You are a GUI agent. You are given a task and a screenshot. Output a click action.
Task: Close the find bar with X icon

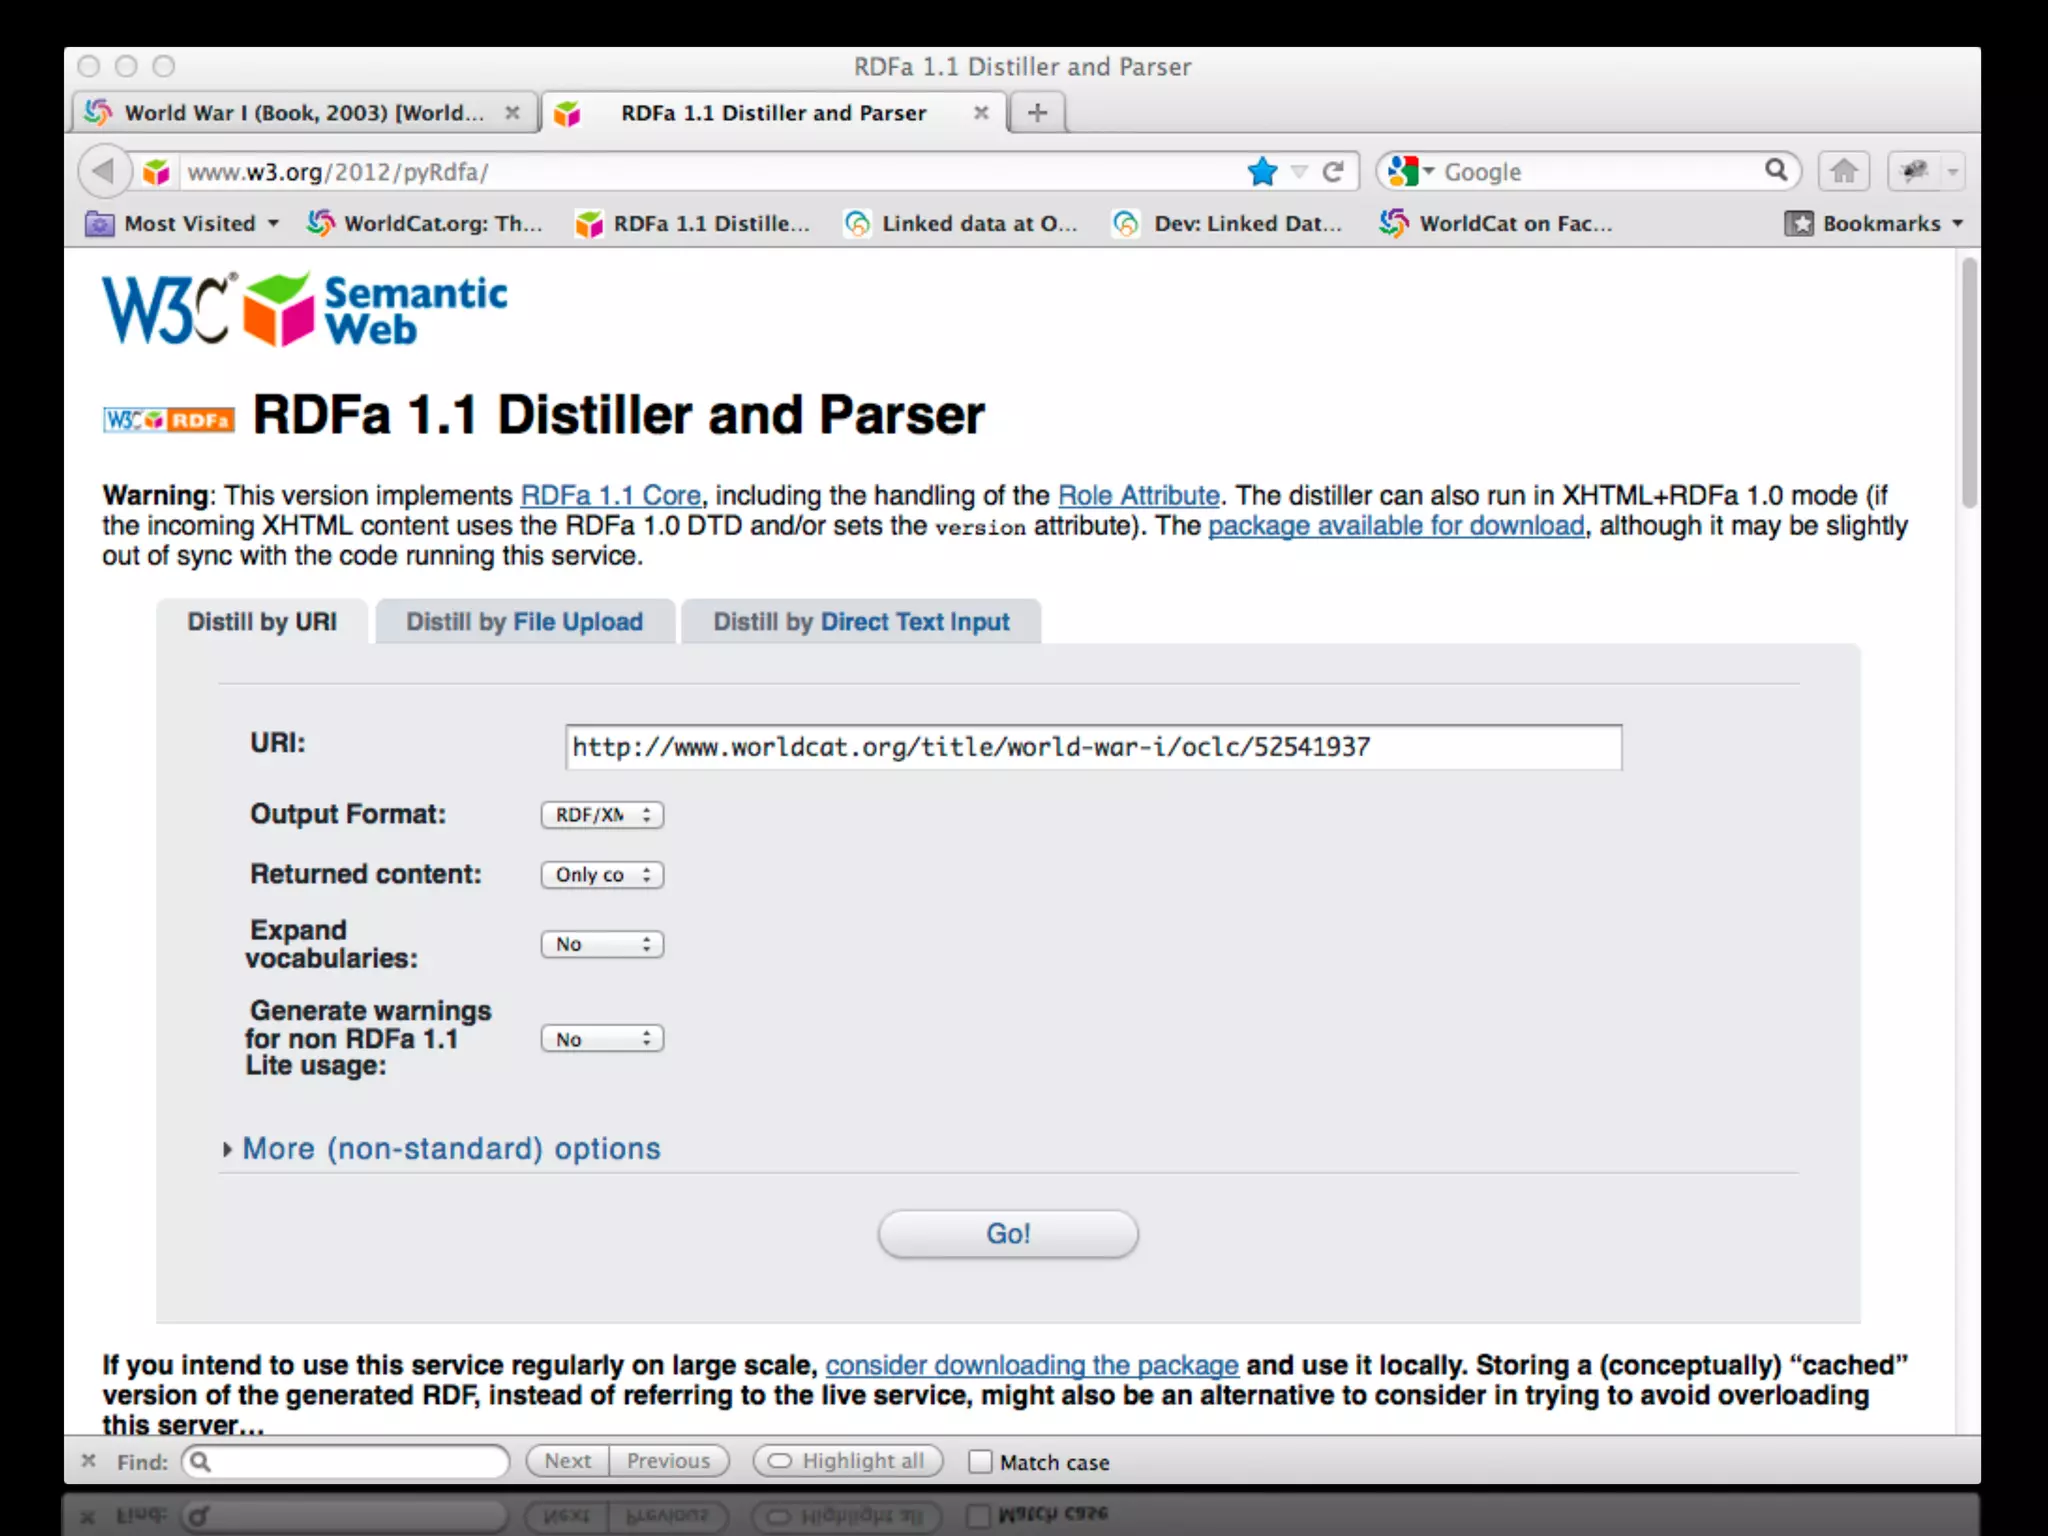[88, 1461]
